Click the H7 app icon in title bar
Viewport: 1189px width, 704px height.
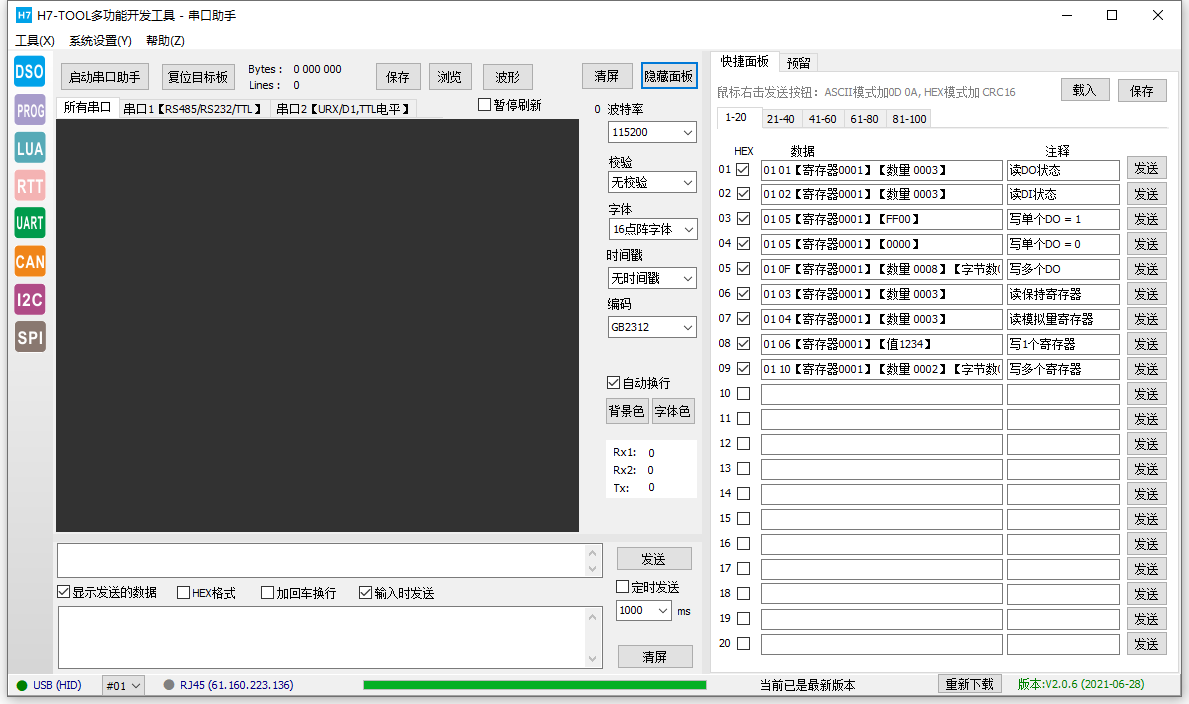[x=24, y=15]
